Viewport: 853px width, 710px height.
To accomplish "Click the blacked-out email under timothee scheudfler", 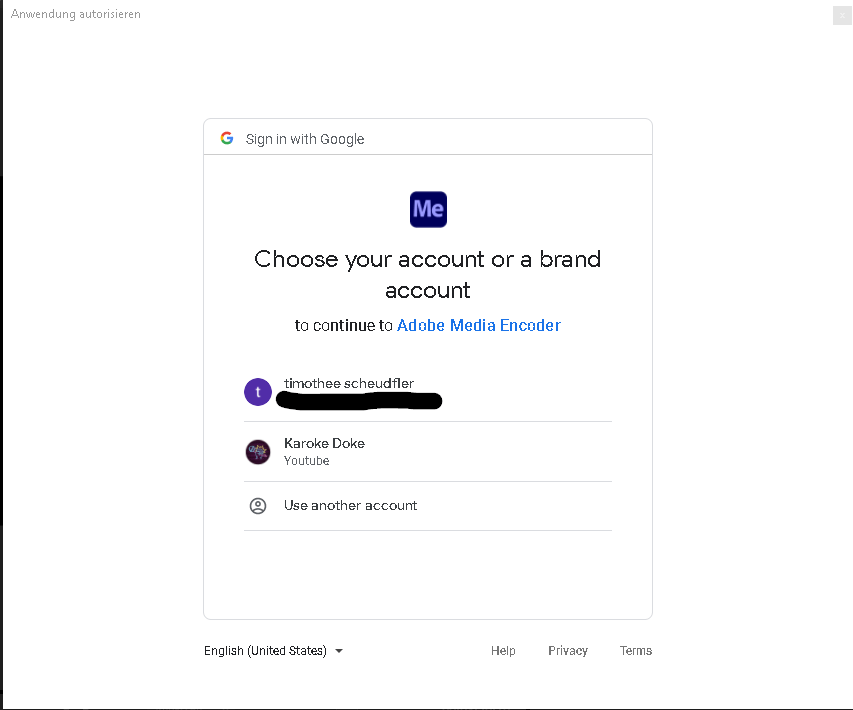I will pos(359,401).
